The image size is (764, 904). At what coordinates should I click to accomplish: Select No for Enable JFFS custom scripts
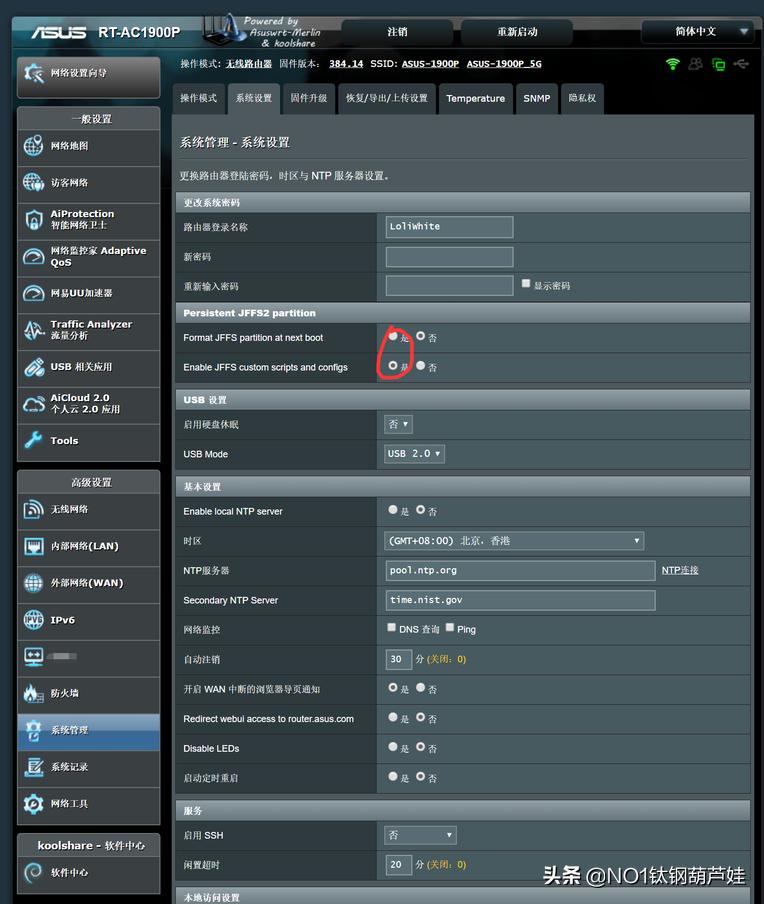[421, 366]
